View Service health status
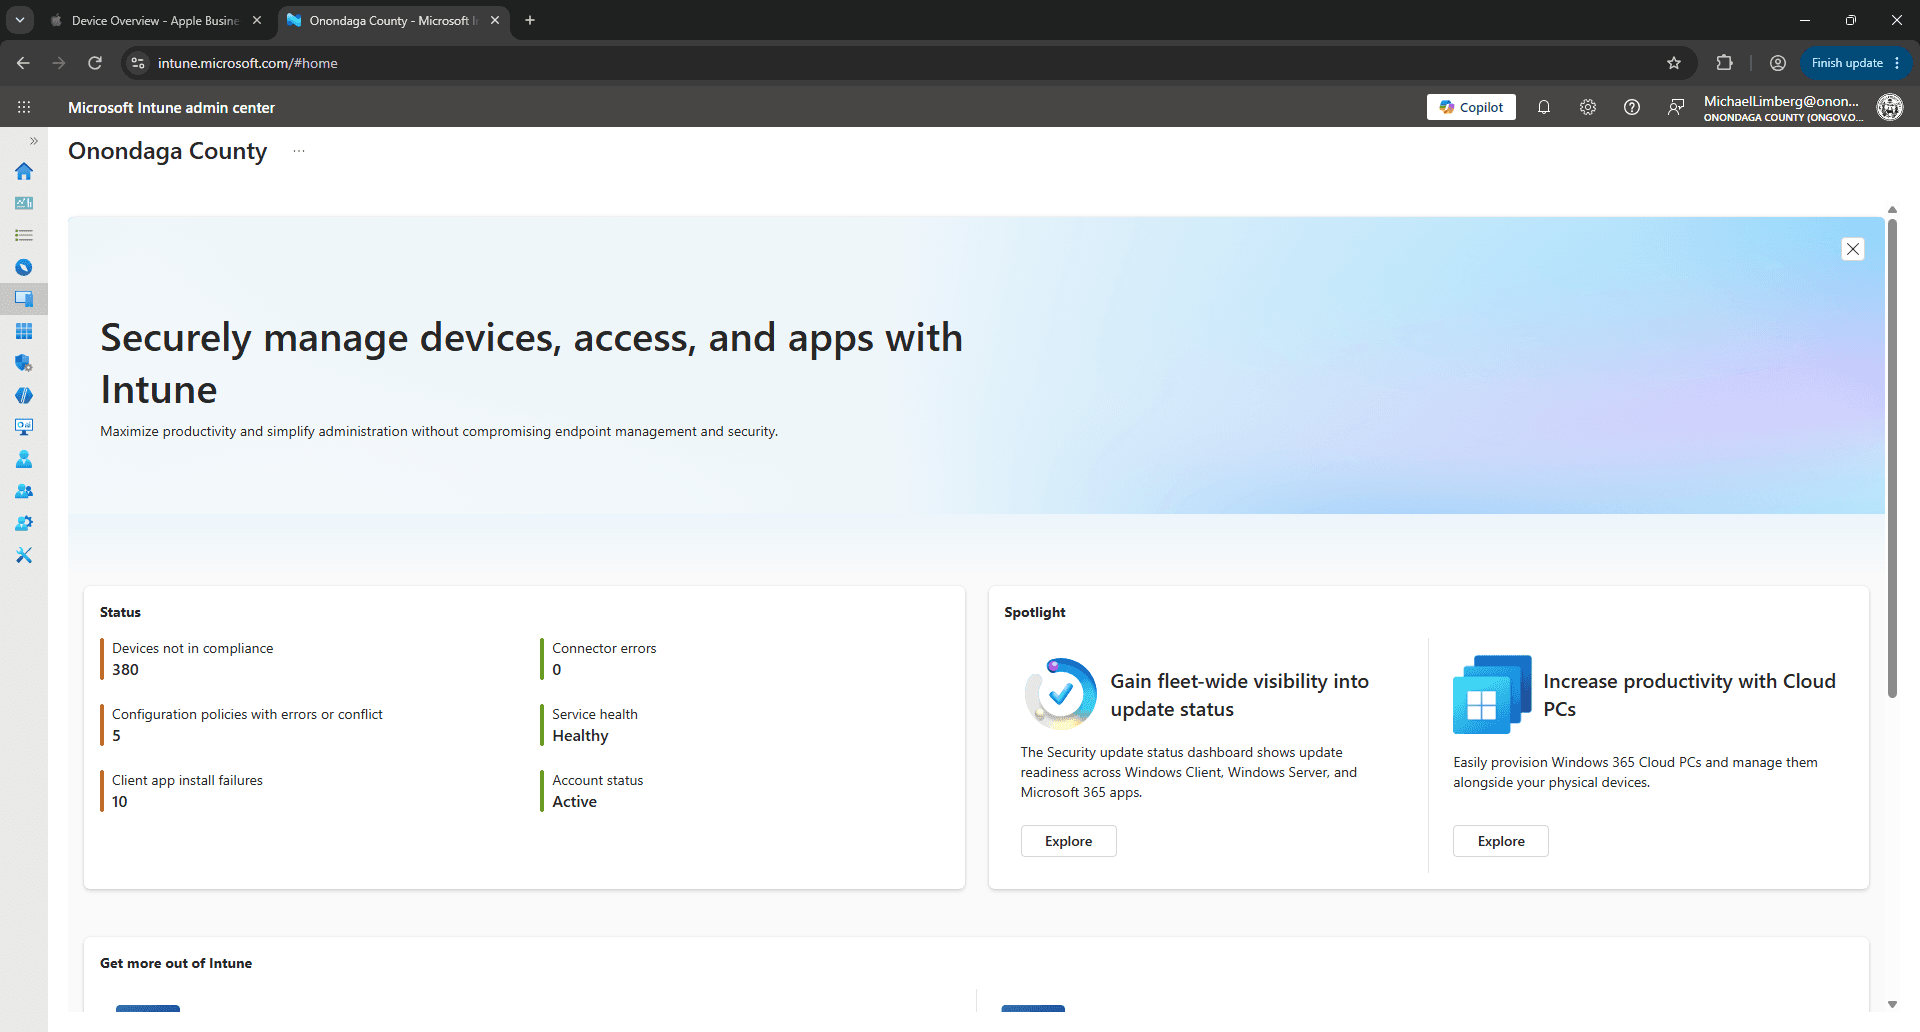Viewport: 1920px width, 1032px height. tap(594, 725)
